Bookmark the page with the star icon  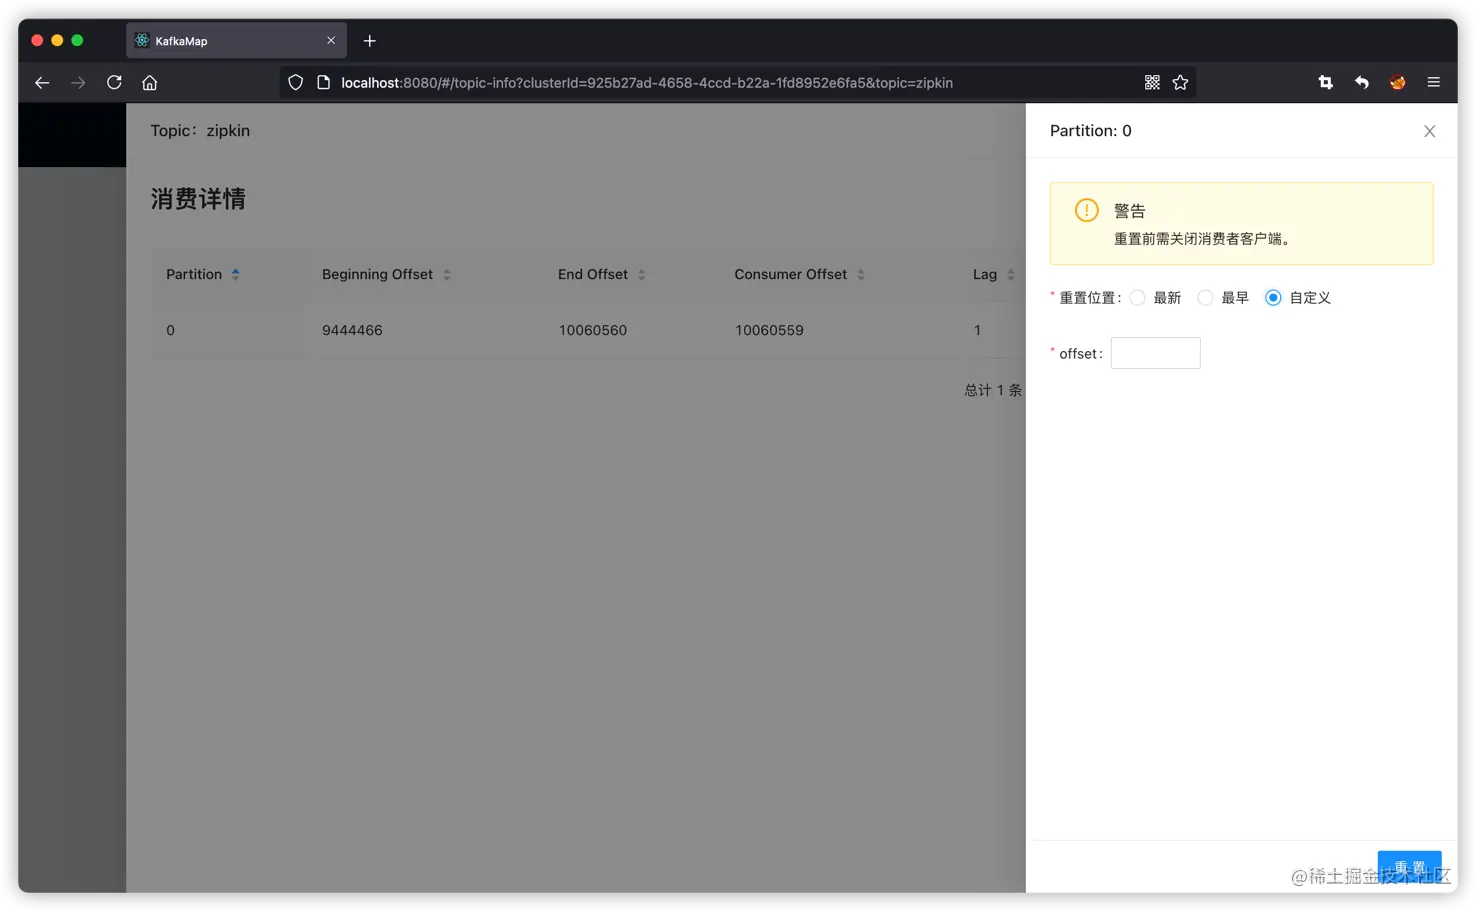point(1180,82)
